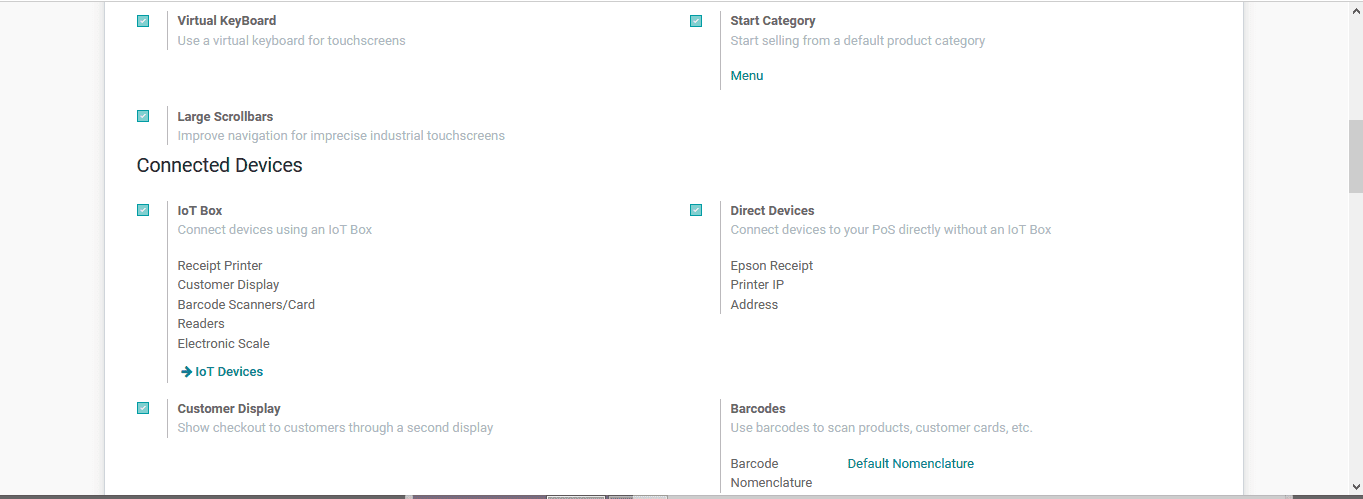
Task: Uncheck the Start Category option
Action: pyautogui.click(x=696, y=21)
